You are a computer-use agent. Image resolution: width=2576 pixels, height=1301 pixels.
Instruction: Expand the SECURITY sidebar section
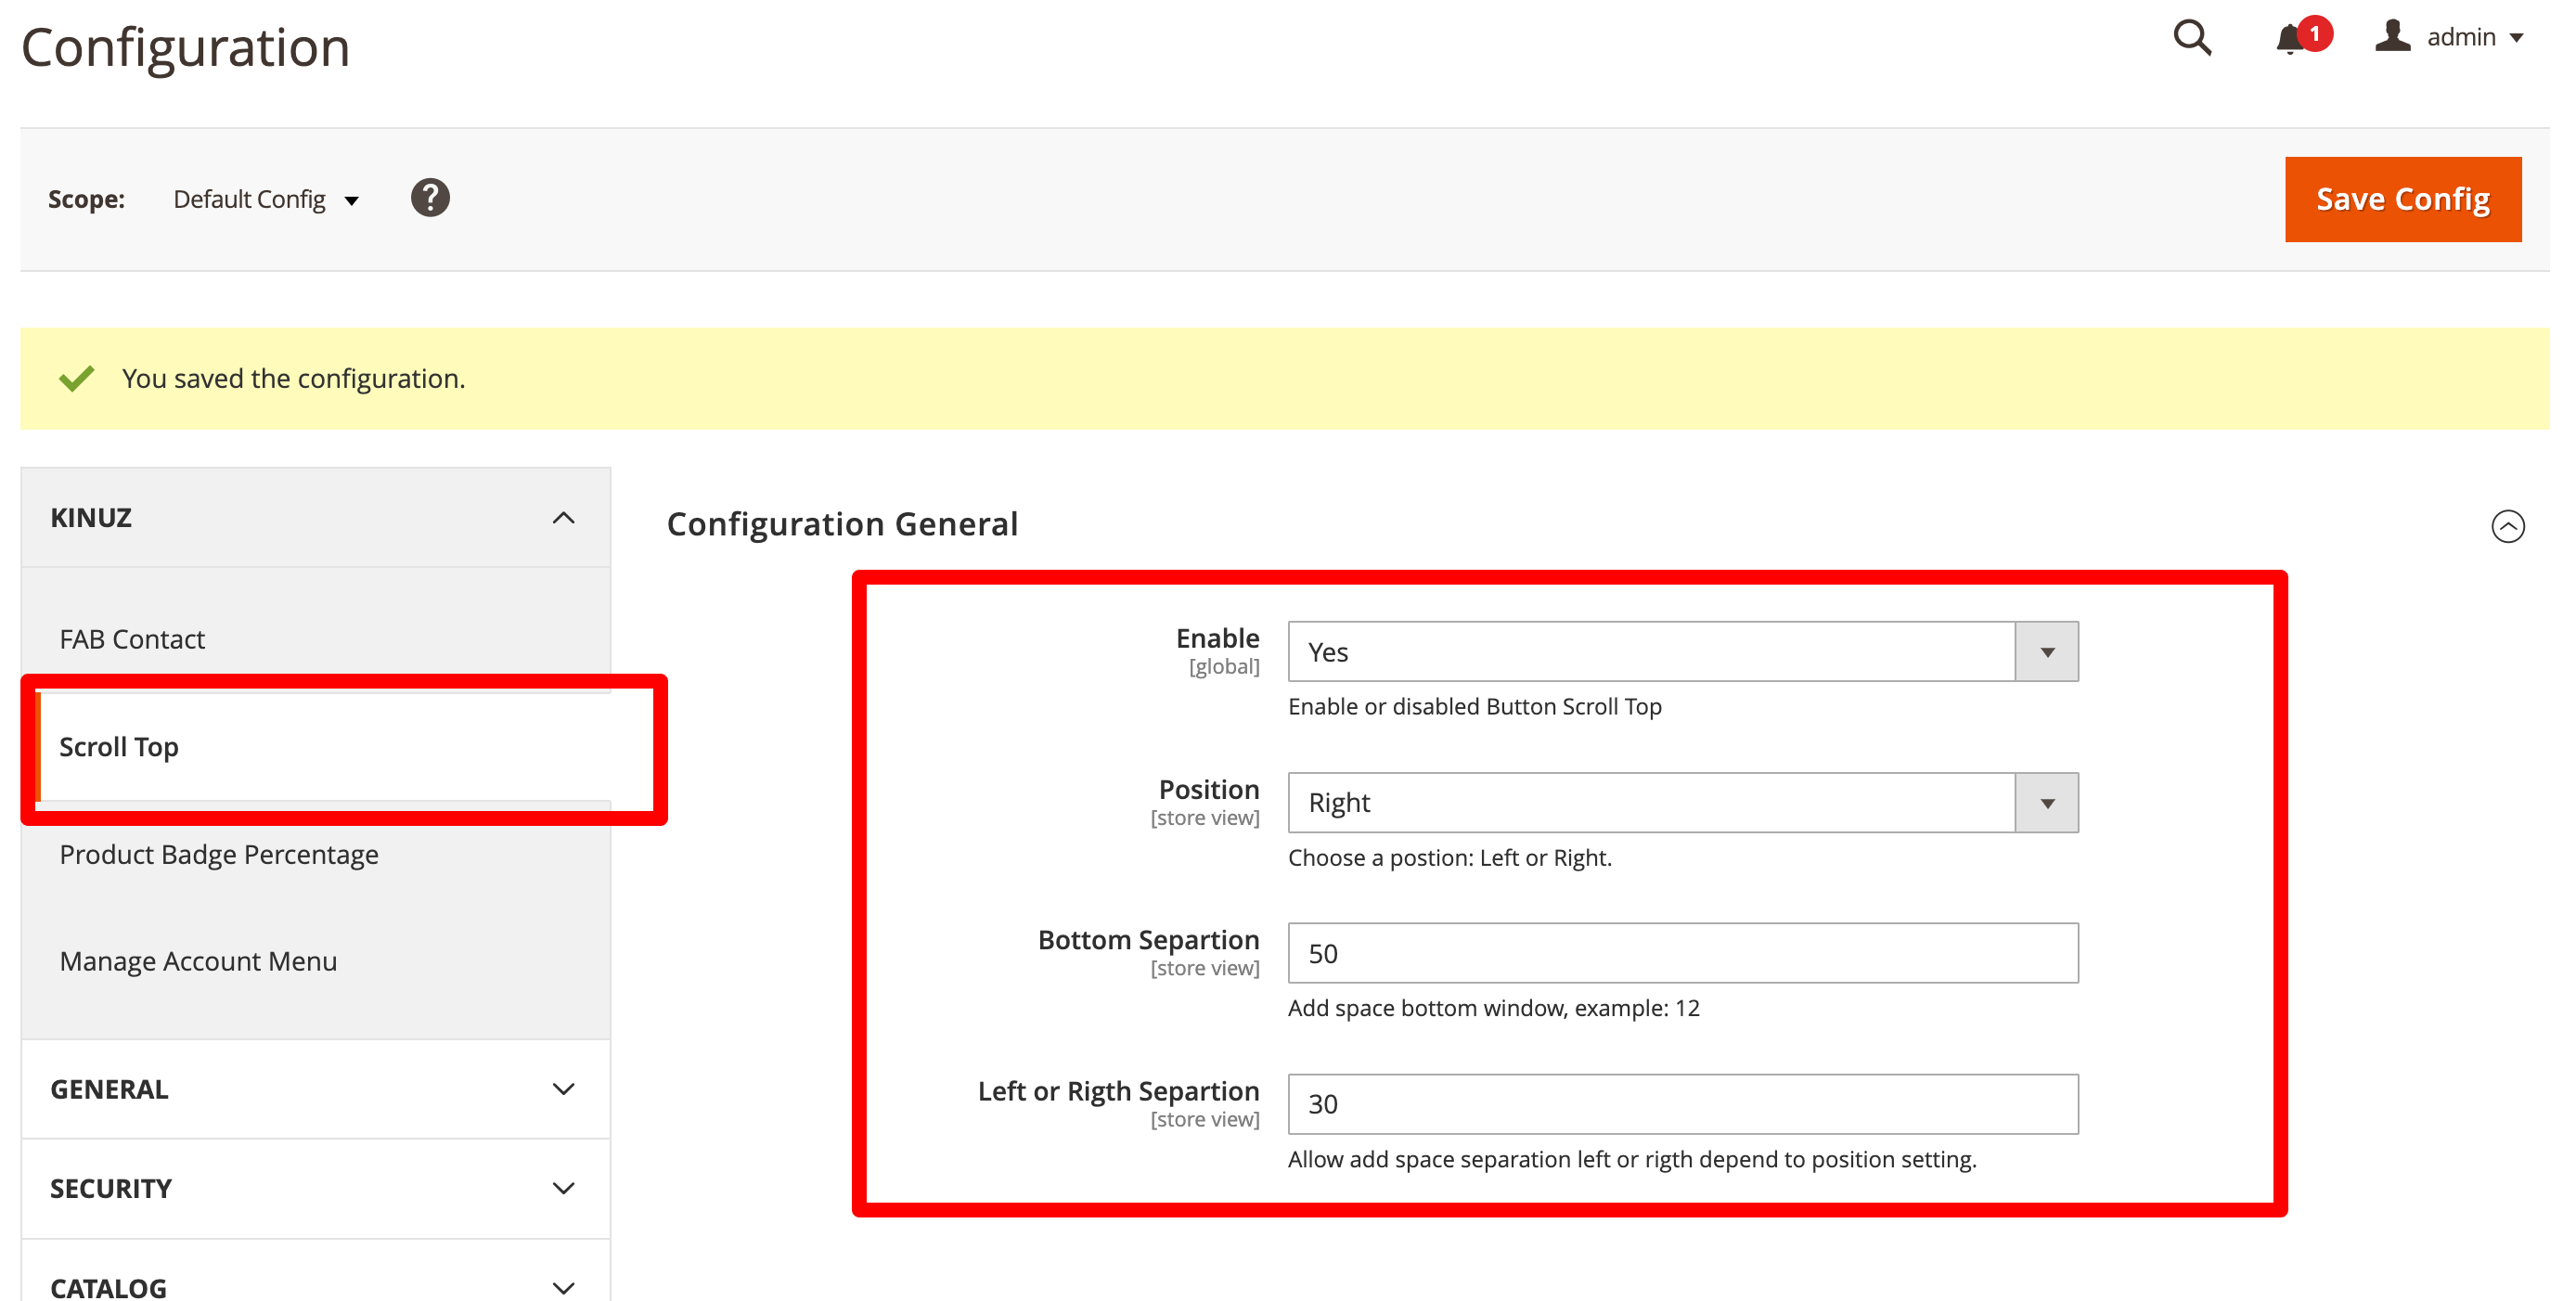tap(315, 1188)
